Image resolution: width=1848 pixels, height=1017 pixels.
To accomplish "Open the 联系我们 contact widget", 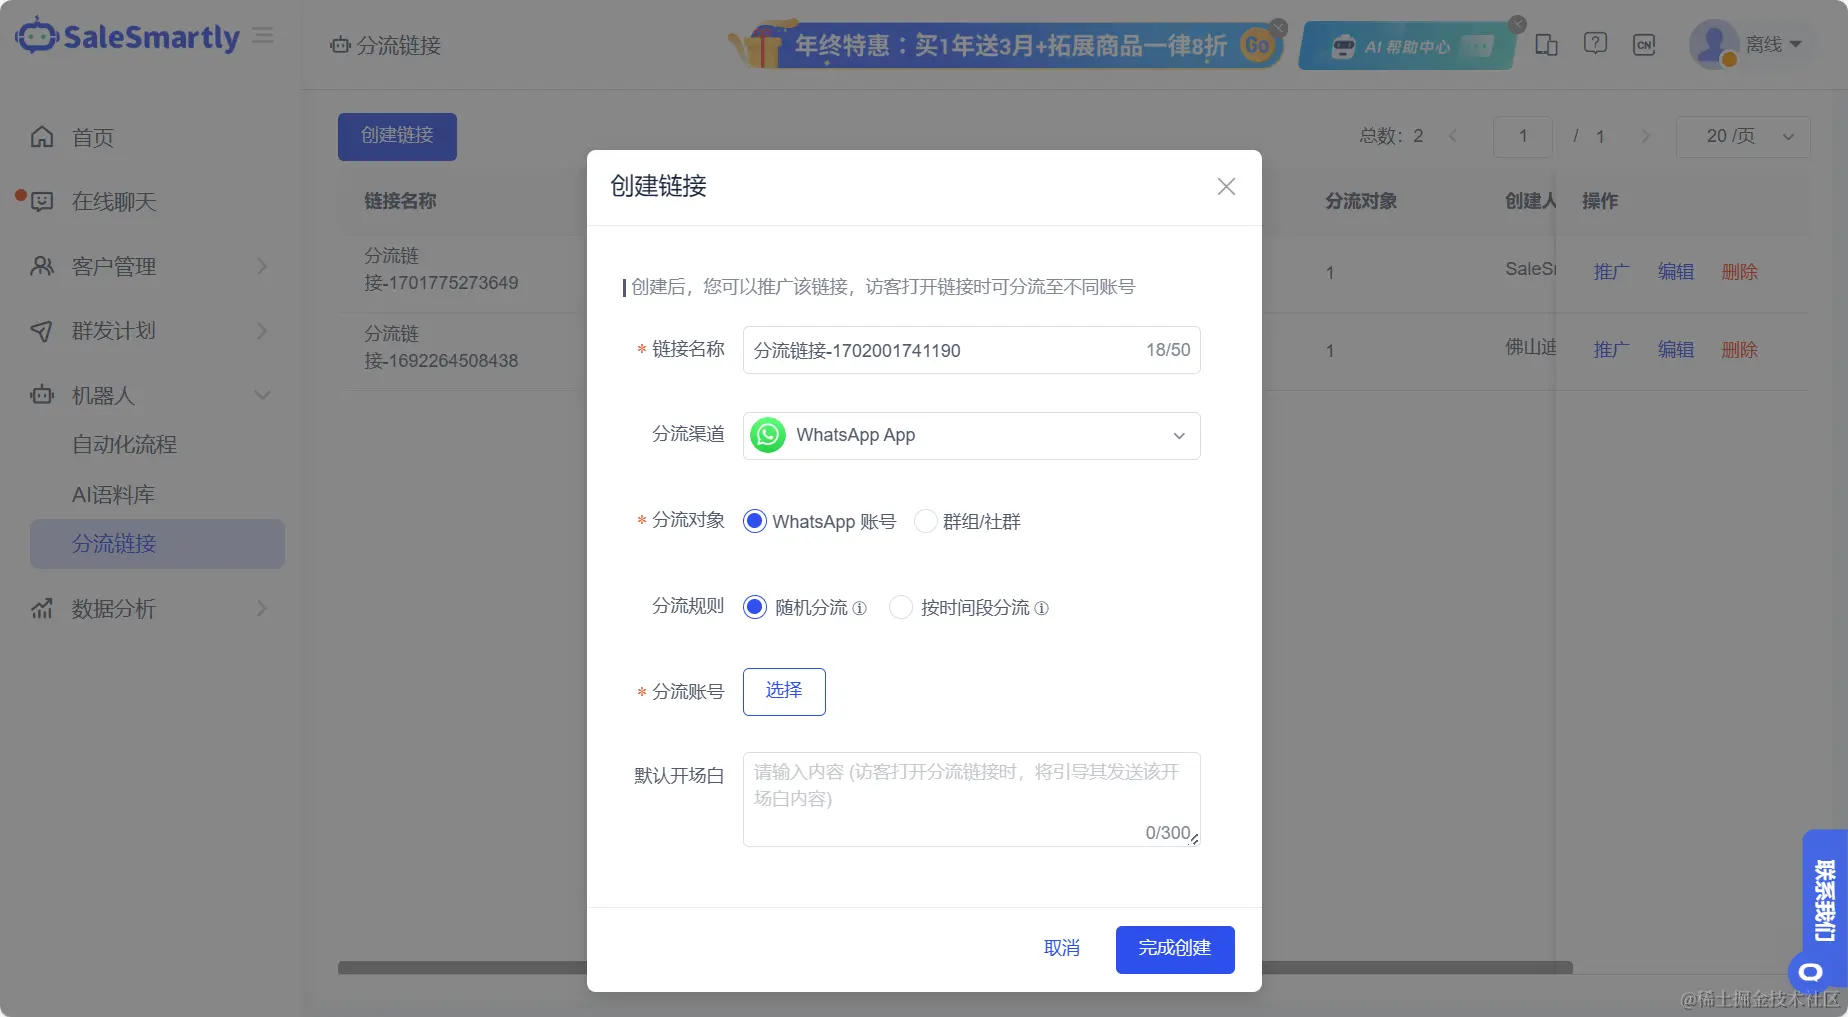I will coord(1825,900).
